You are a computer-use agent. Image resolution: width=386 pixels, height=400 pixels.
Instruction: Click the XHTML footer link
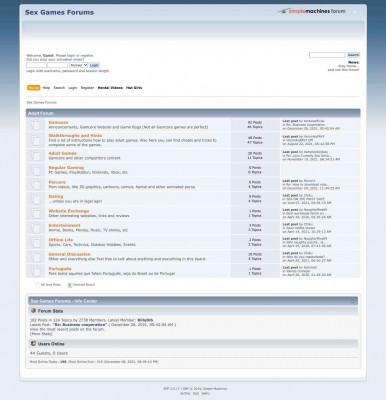tap(185, 393)
